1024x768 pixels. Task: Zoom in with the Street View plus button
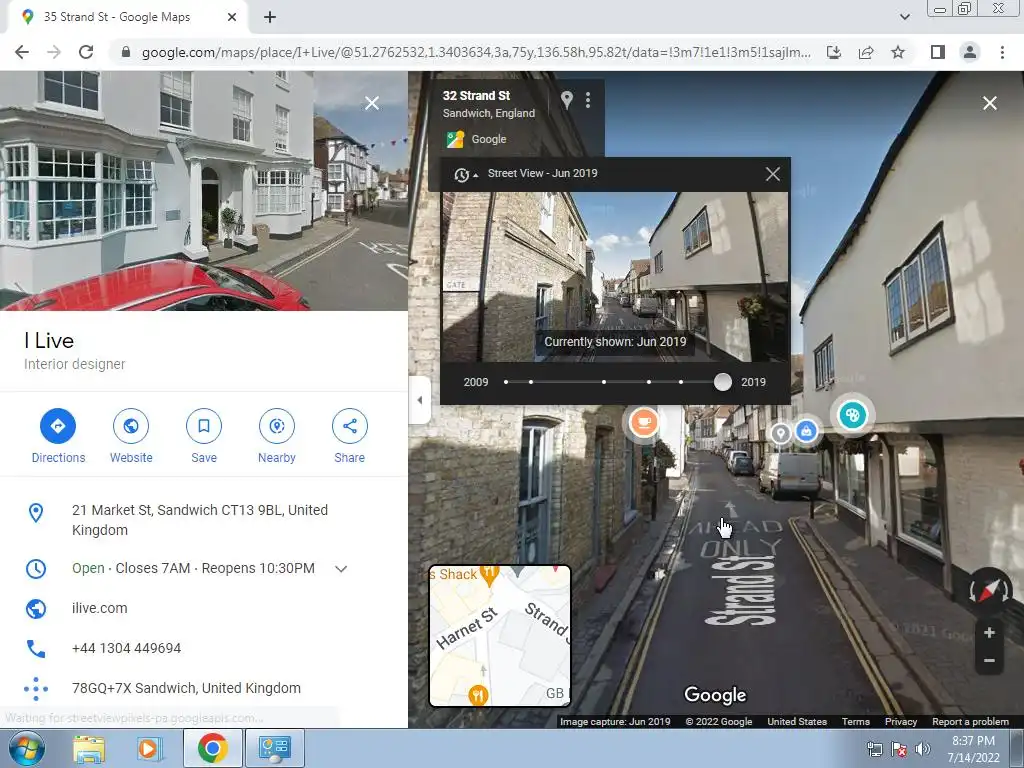click(x=989, y=633)
